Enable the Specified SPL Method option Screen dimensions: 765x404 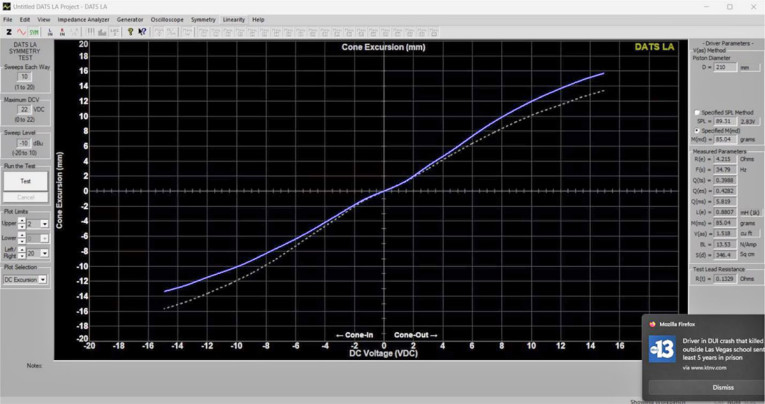pos(697,112)
